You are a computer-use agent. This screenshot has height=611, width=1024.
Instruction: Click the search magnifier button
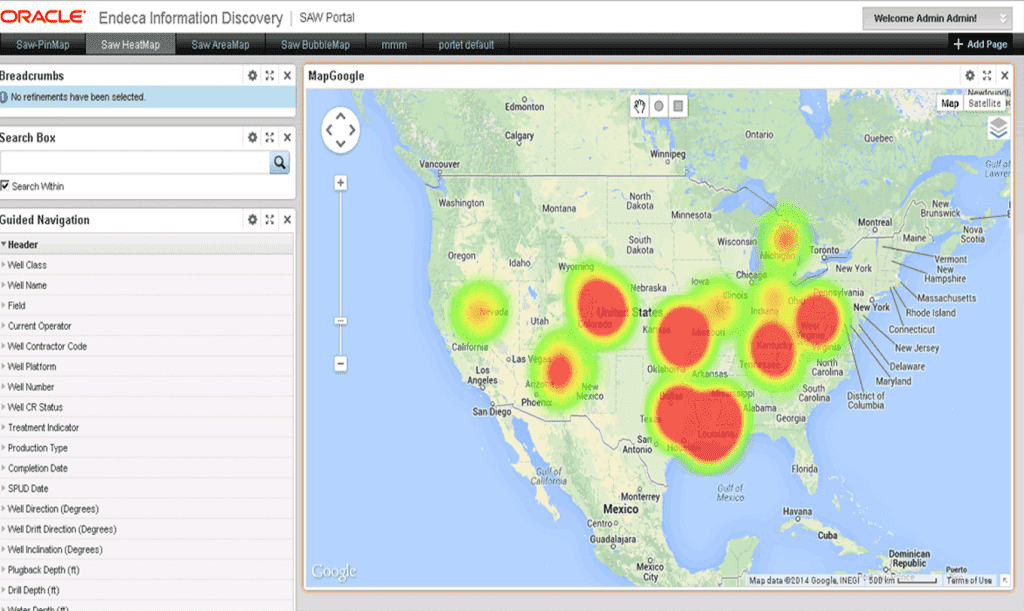[280, 163]
